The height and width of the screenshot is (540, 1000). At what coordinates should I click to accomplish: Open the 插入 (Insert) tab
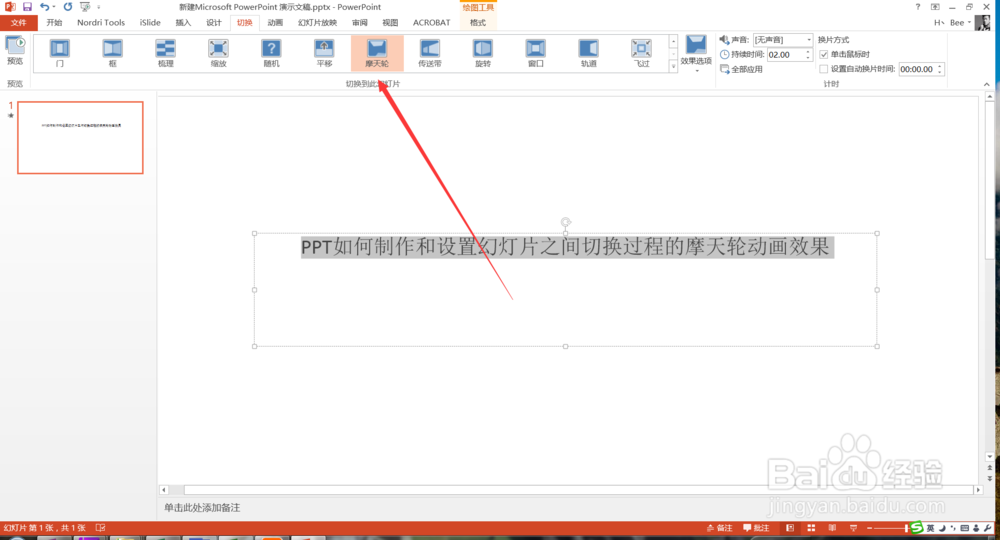(x=183, y=22)
